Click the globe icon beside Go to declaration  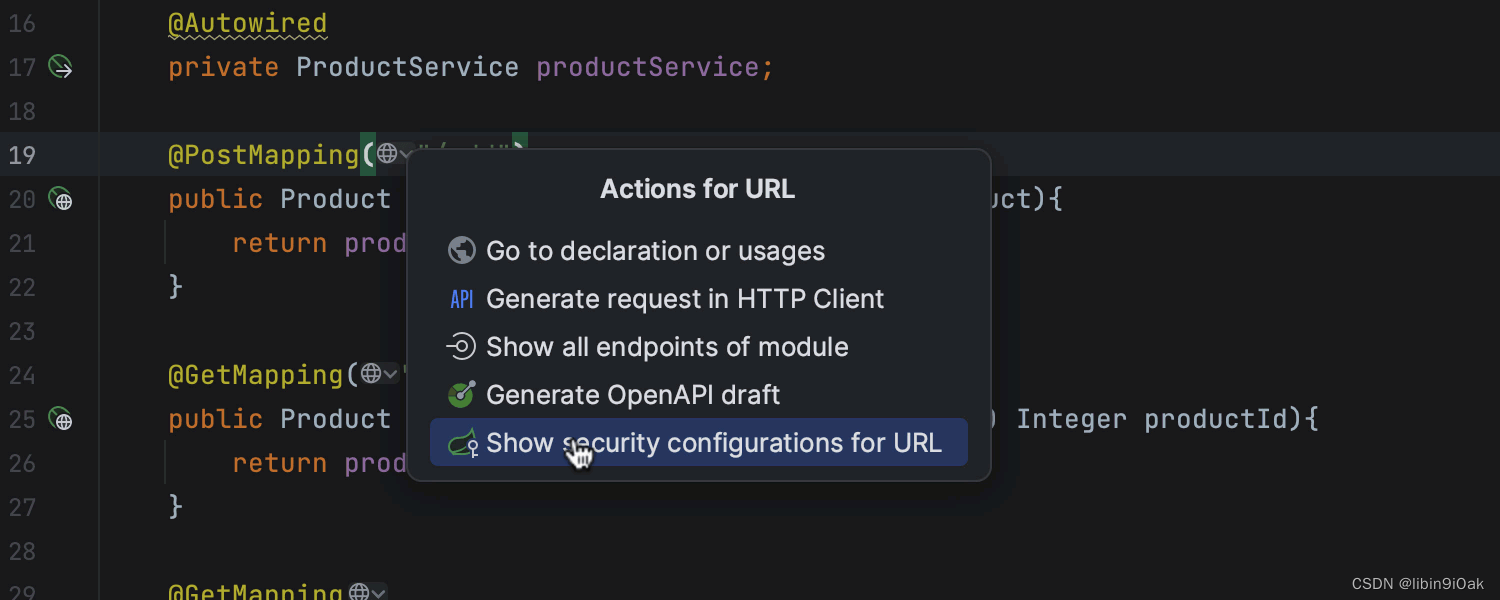[x=461, y=251]
